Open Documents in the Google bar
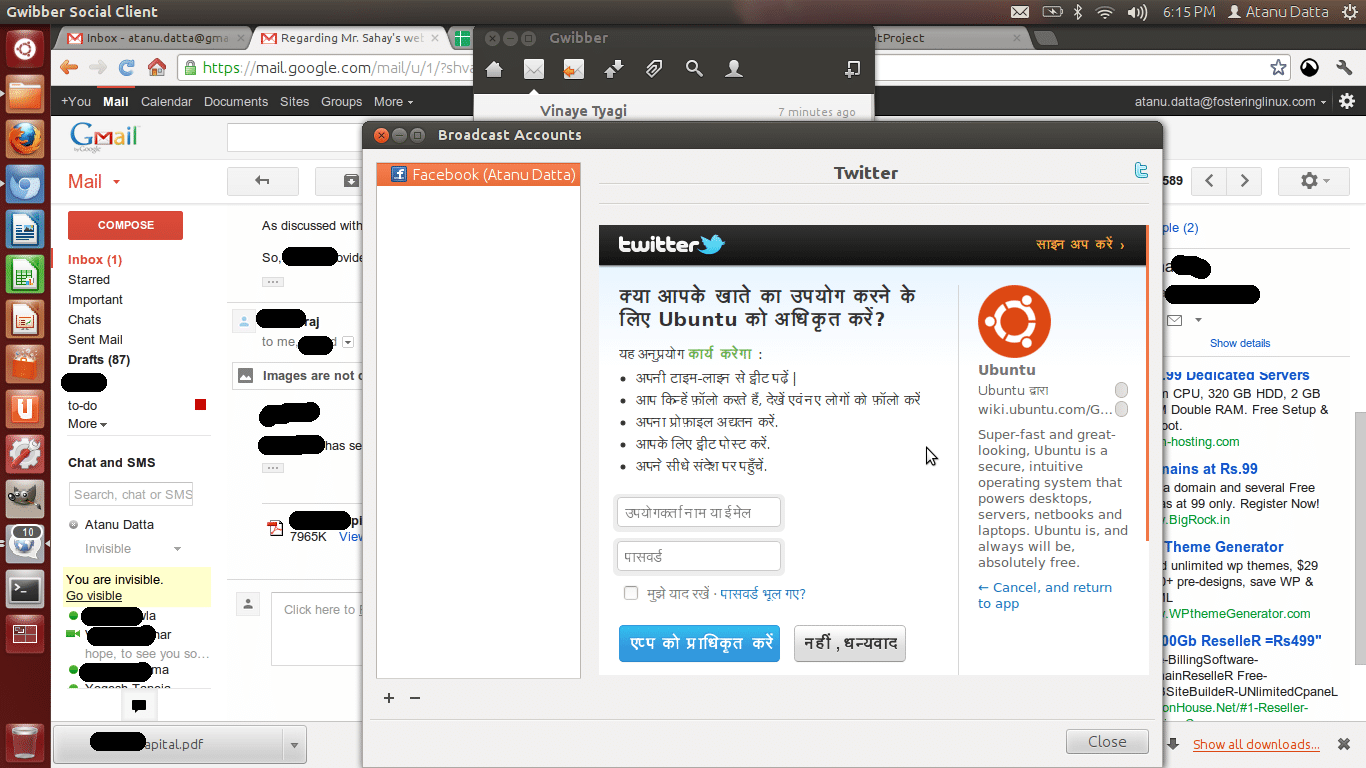1366x768 pixels. point(236,101)
